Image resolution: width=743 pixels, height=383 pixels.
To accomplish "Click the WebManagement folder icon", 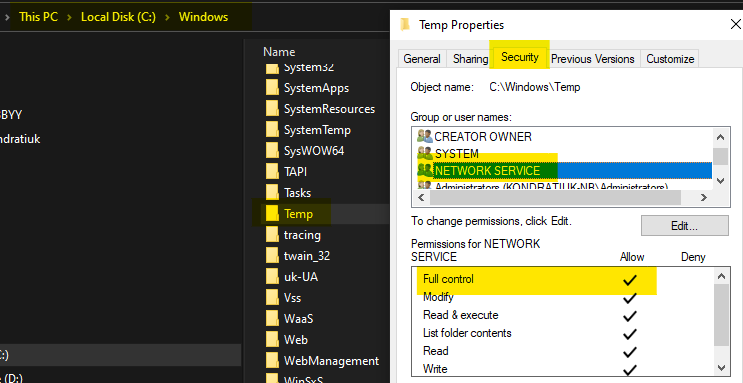I will tap(272, 361).
